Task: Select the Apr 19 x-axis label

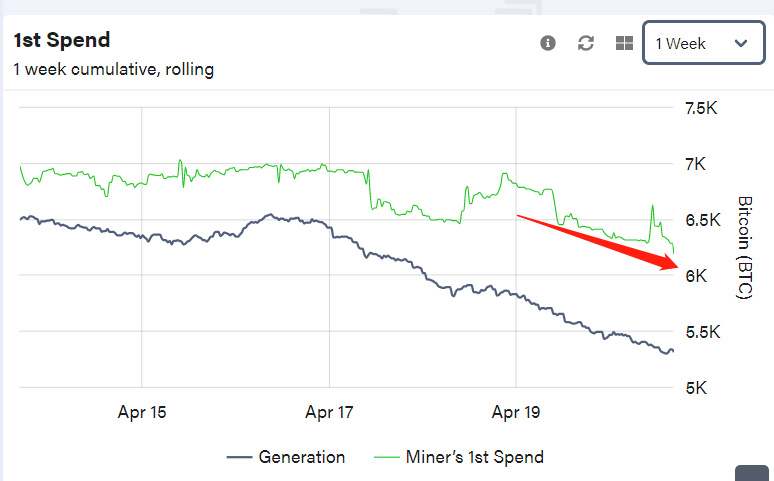Action: click(516, 411)
